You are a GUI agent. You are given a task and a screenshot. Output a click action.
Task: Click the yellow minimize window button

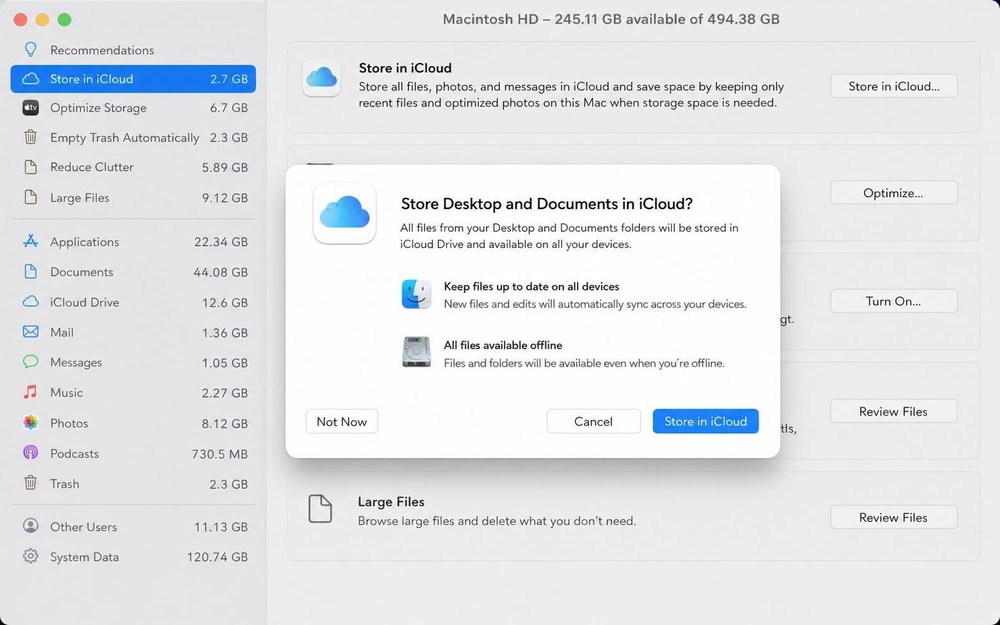pyautogui.click(x=42, y=20)
